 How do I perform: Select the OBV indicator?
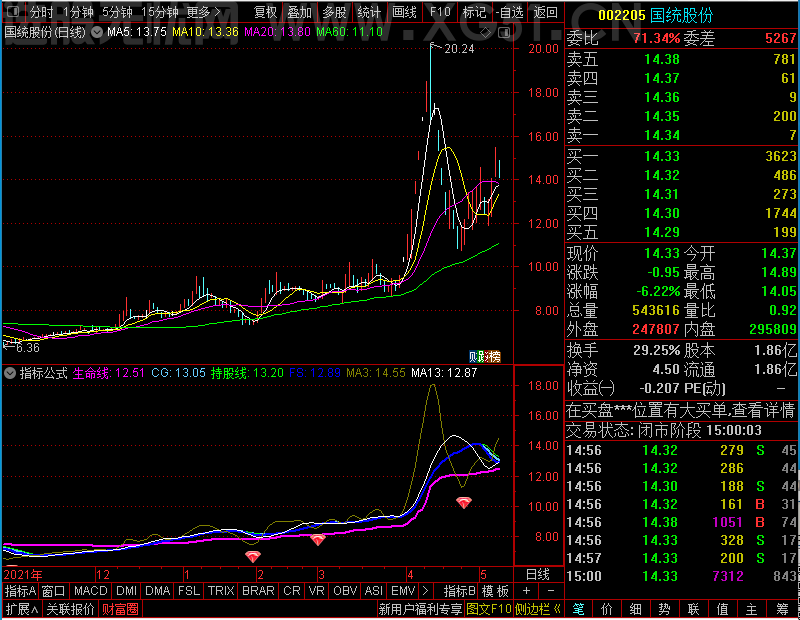pos(345,591)
